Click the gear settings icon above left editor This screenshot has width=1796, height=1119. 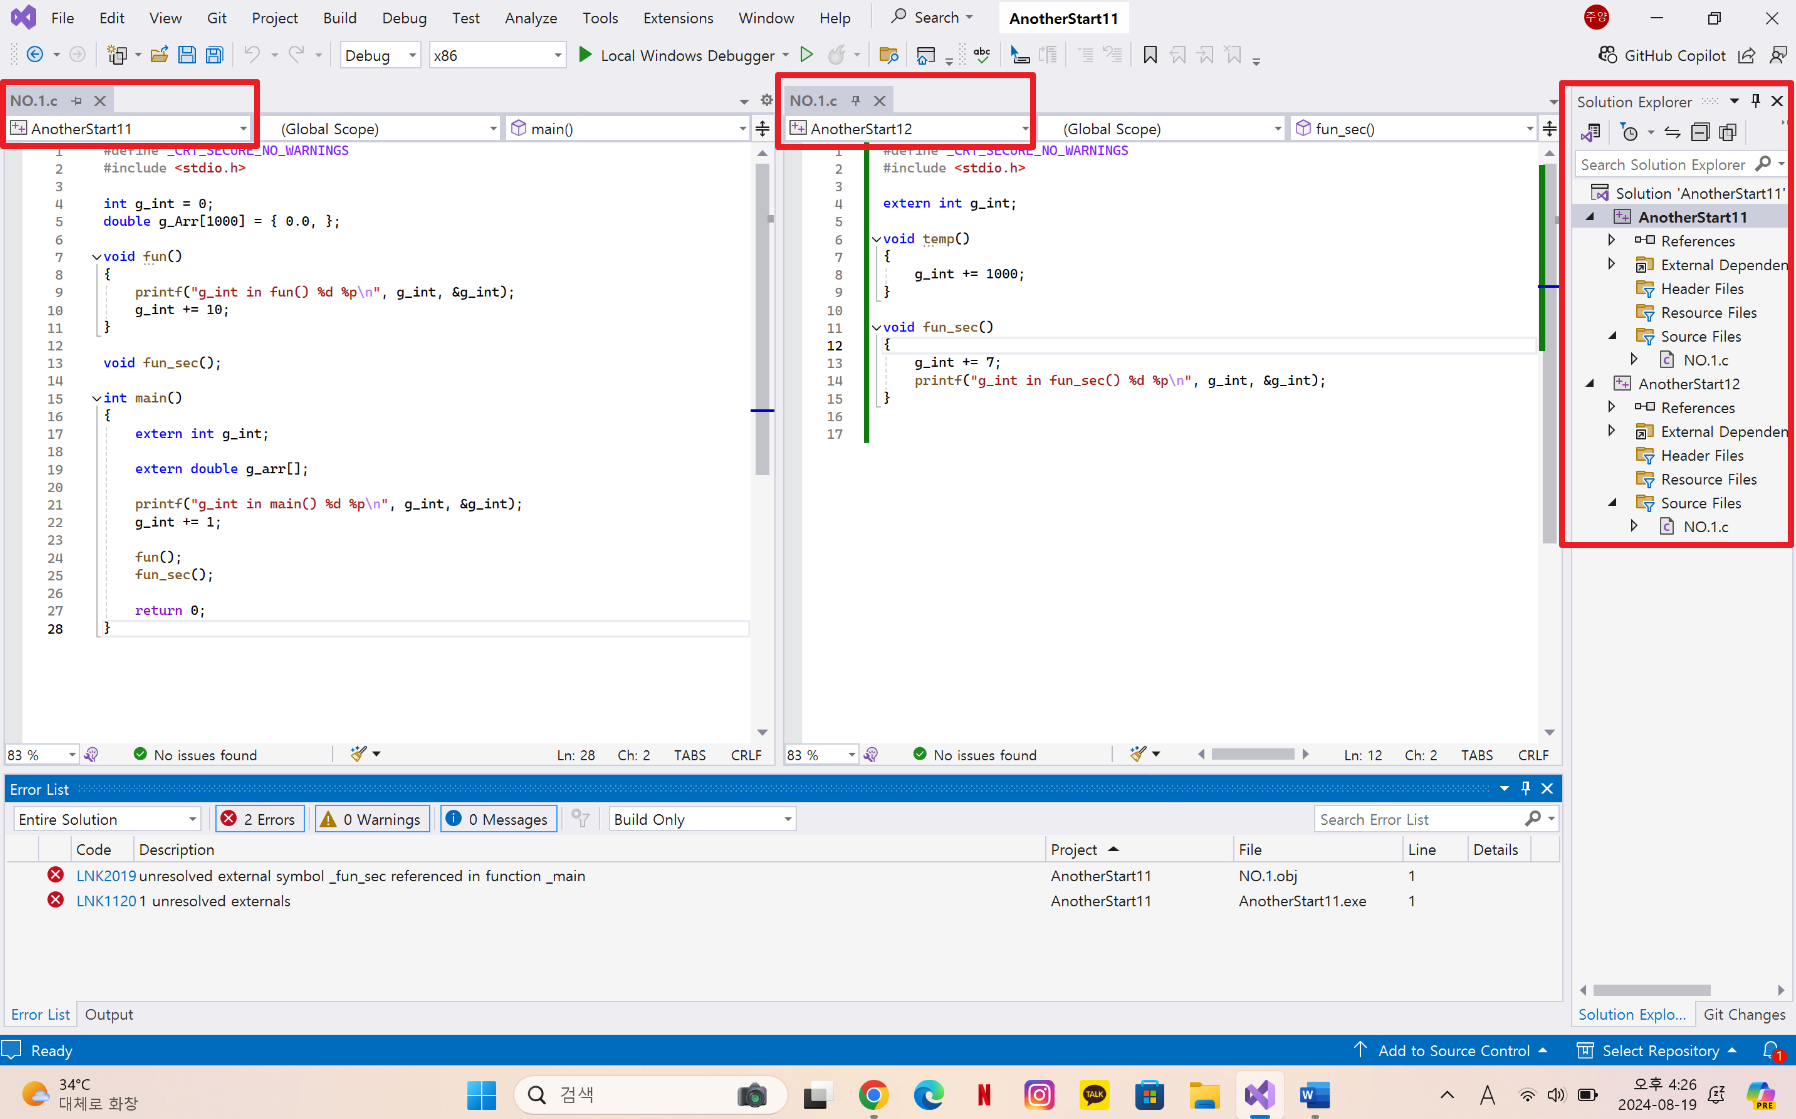pyautogui.click(x=766, y=100)
